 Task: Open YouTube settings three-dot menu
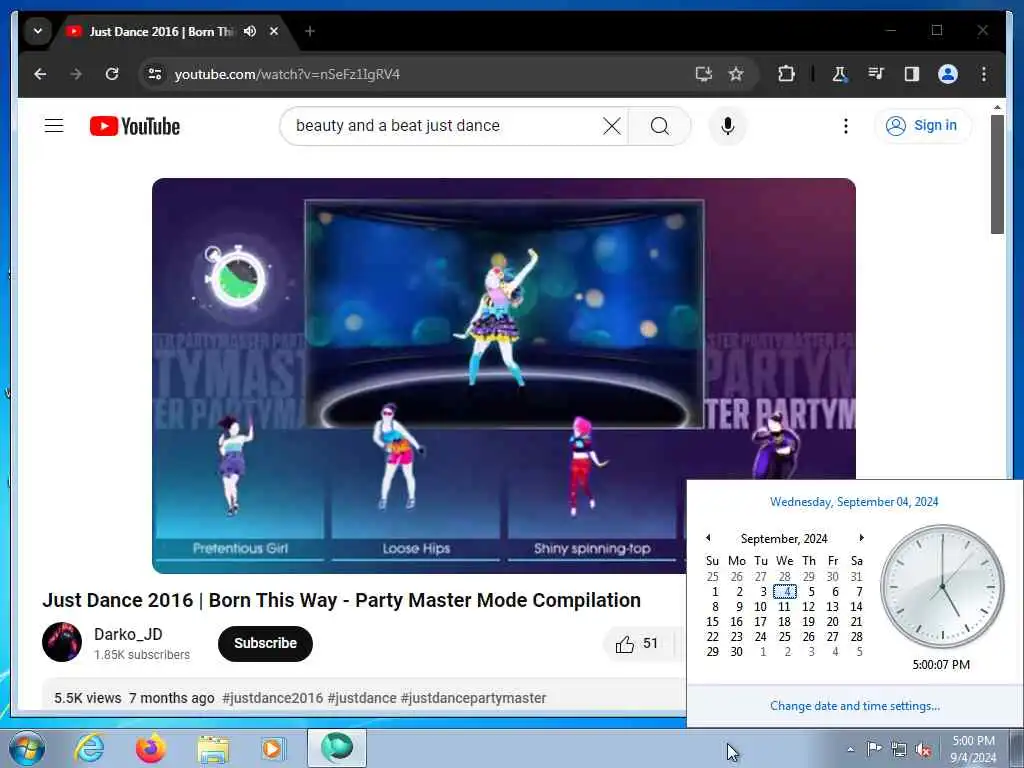tap(846, 125)
